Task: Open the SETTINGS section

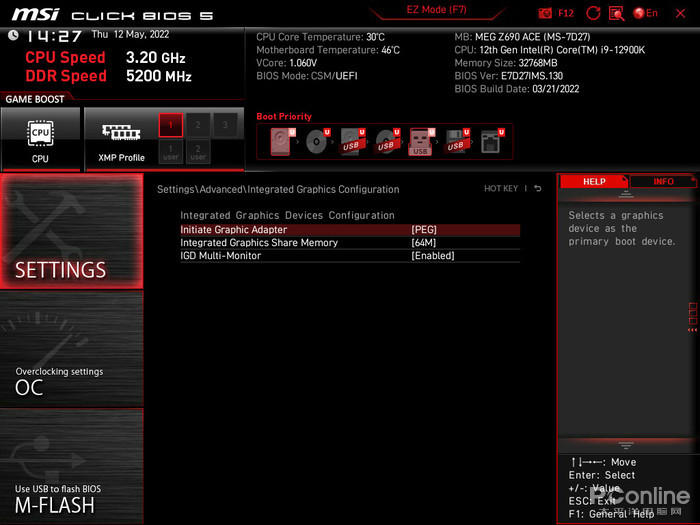Action: coord(72,231)
